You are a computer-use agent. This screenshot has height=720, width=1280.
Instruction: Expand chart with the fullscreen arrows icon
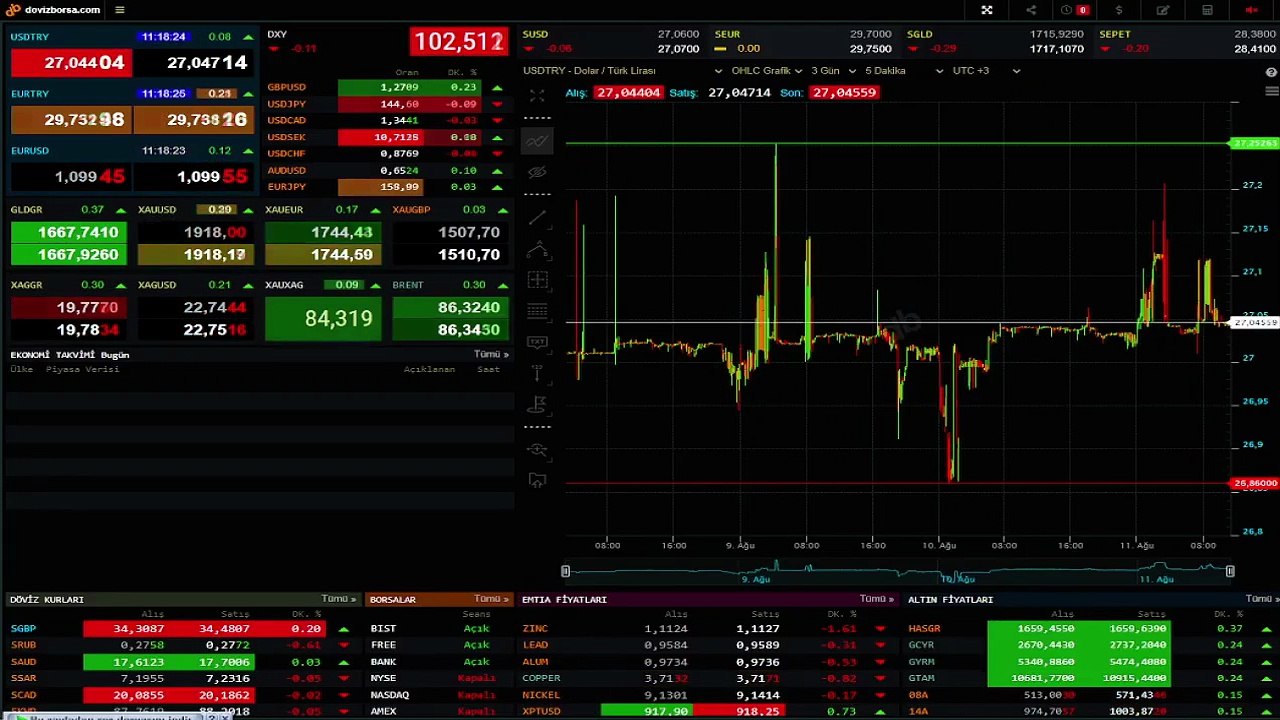tap(537, 96)
